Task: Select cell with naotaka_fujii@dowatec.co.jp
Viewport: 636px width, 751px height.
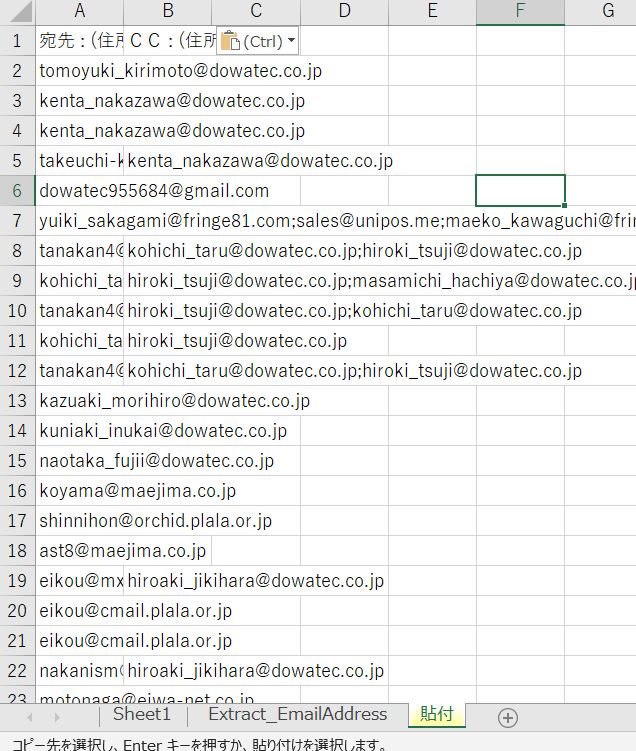Action: [x=80, y=461]
